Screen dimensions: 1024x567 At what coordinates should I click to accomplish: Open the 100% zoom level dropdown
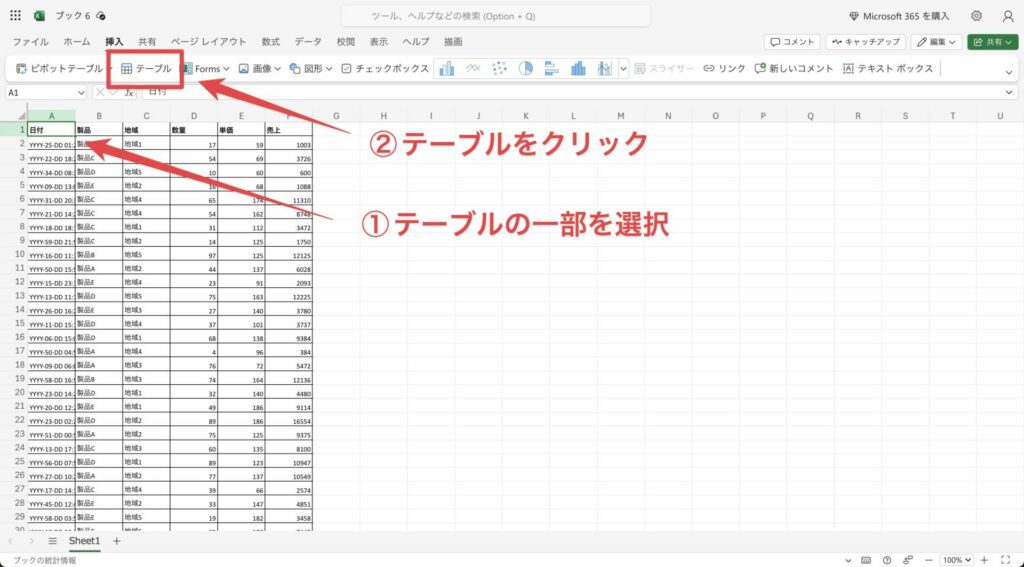[957, 560]
